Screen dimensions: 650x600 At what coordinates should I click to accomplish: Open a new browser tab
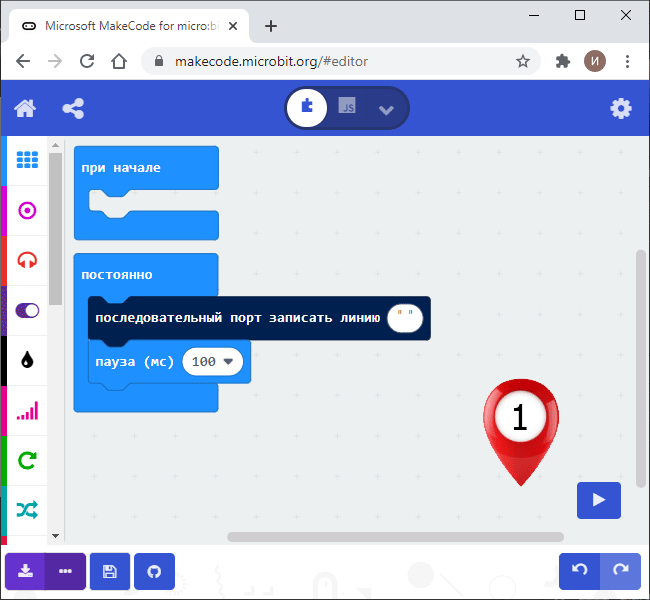tap(271, 26)
